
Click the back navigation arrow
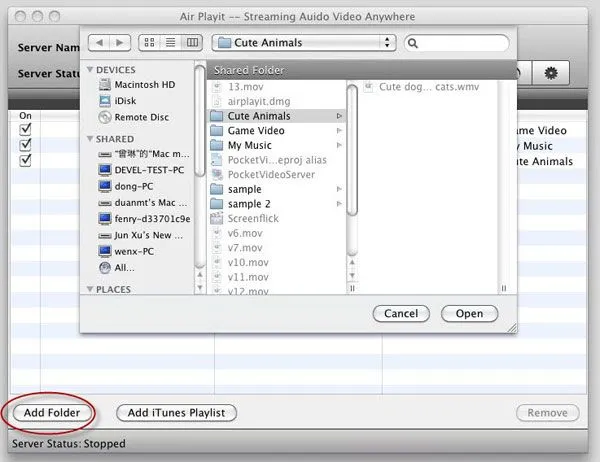100,43
